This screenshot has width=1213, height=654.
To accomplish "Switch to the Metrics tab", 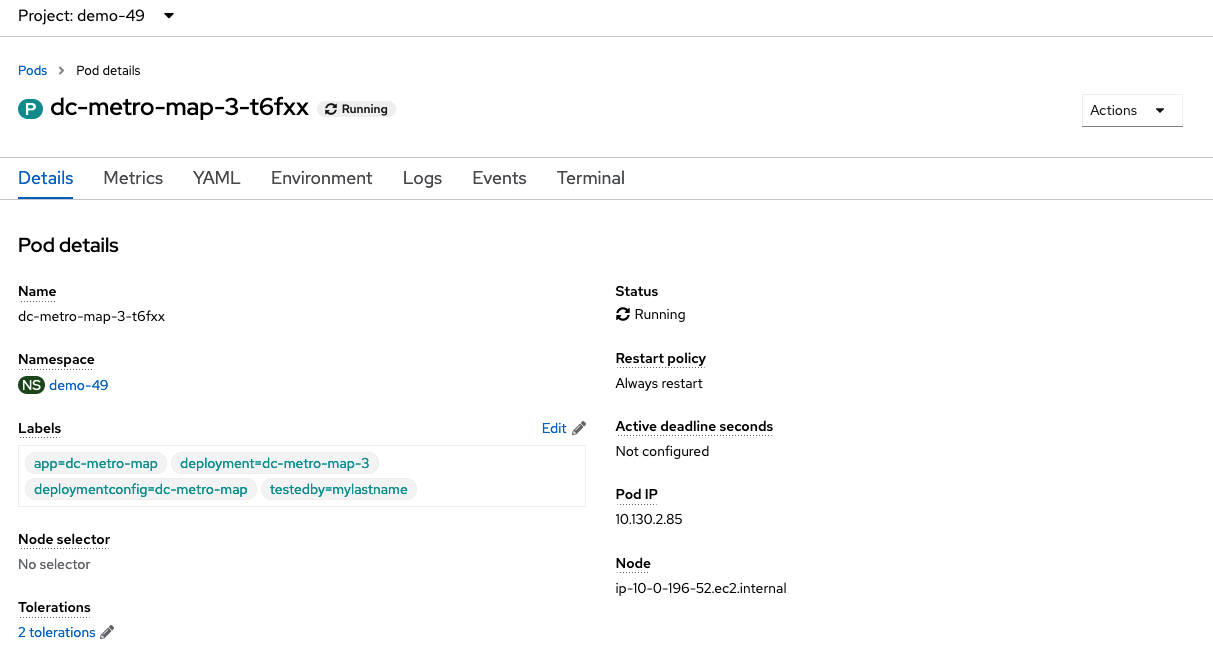I will pos(133,178).
